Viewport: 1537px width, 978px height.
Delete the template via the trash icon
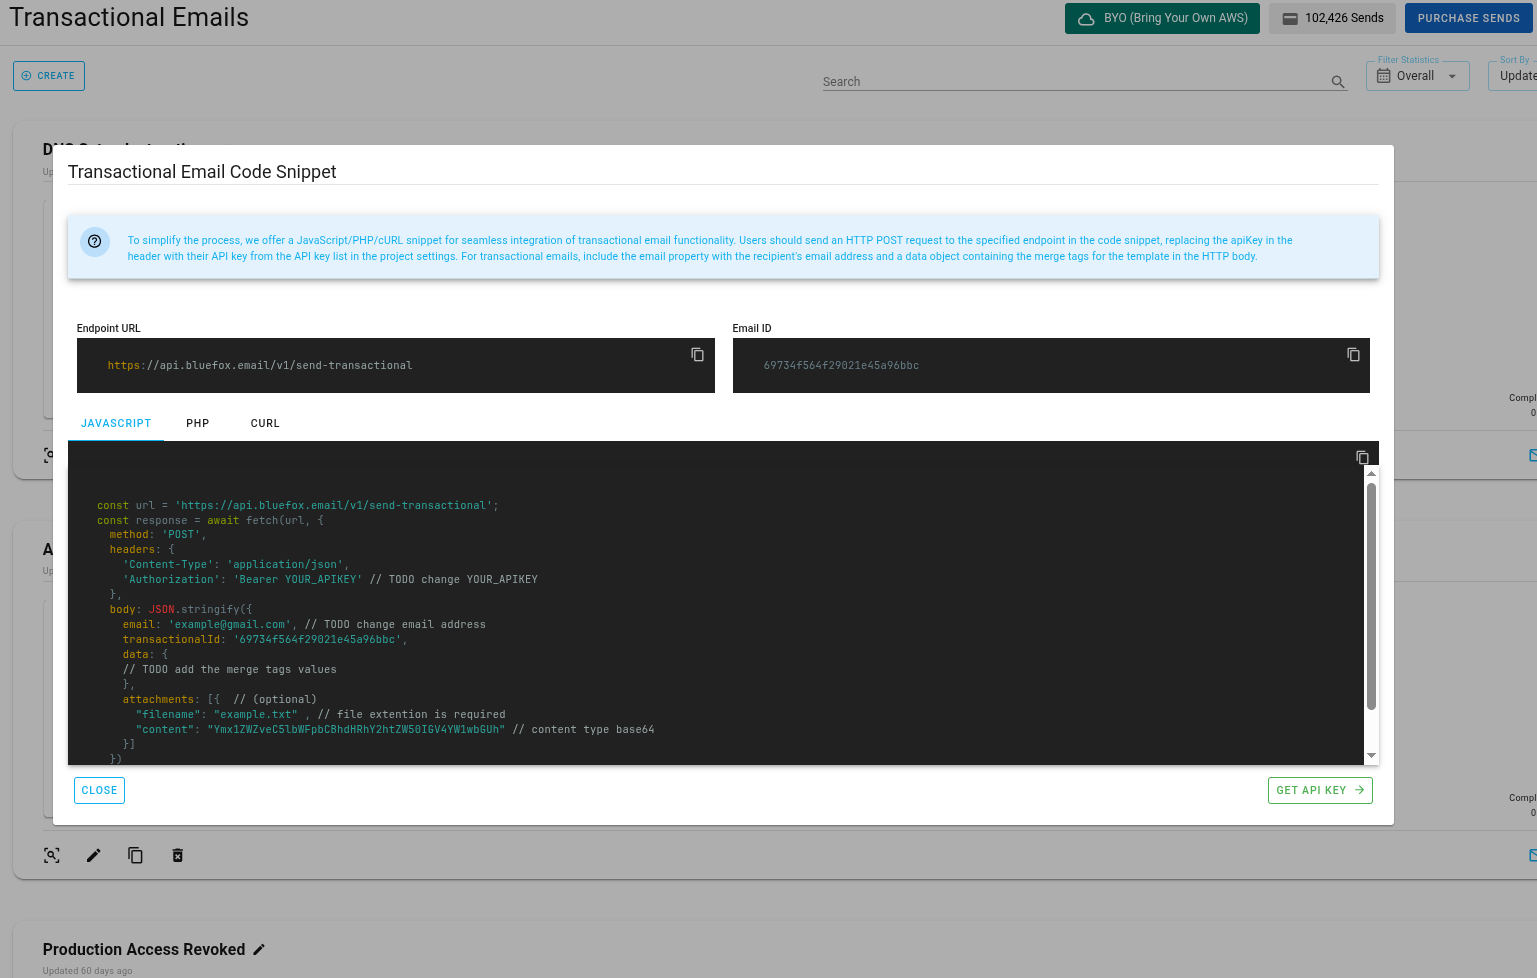(x=177, y=855)
